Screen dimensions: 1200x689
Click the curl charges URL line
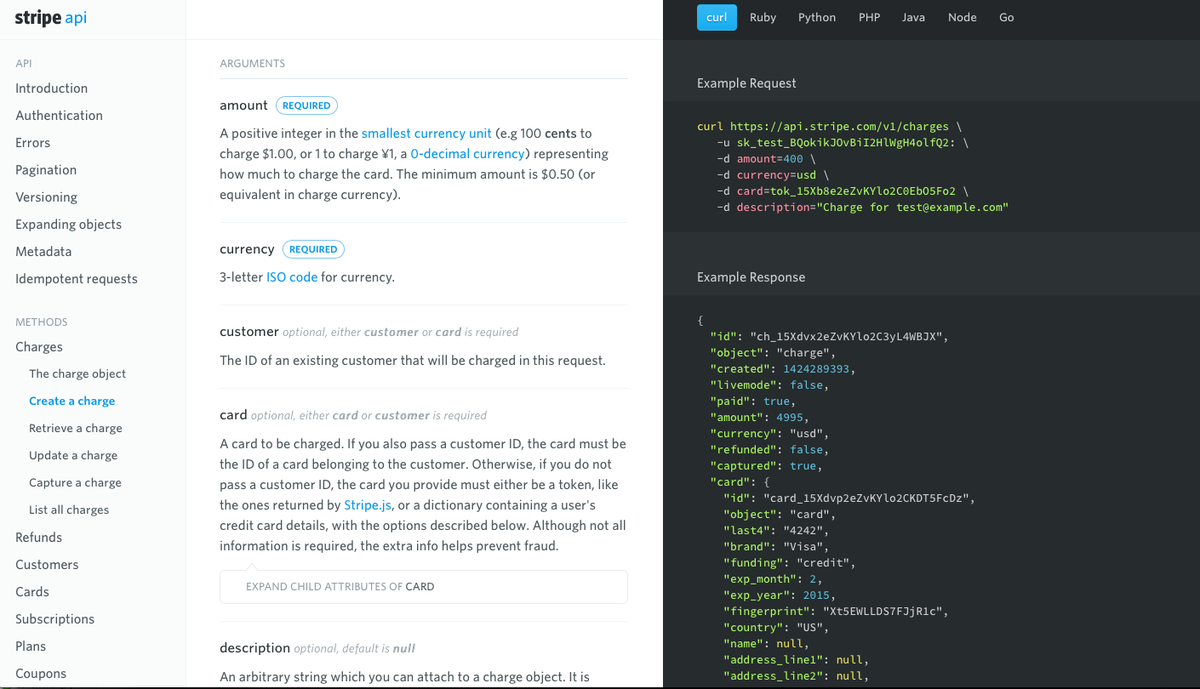click(x=829, y=127)
